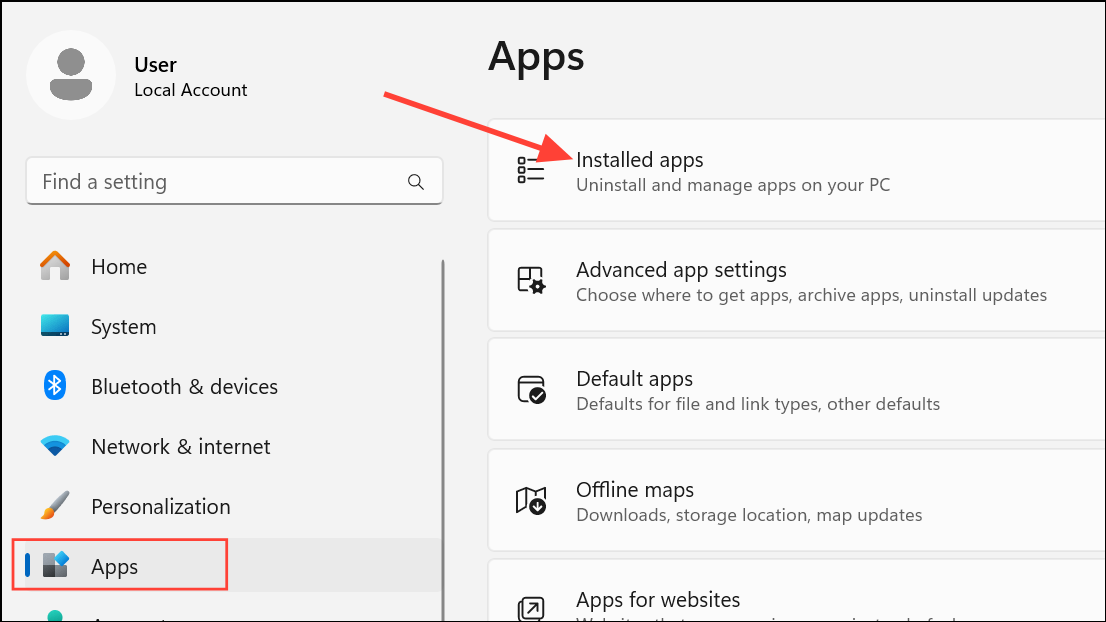Click the Apps page heading

[x=536, y=56]
